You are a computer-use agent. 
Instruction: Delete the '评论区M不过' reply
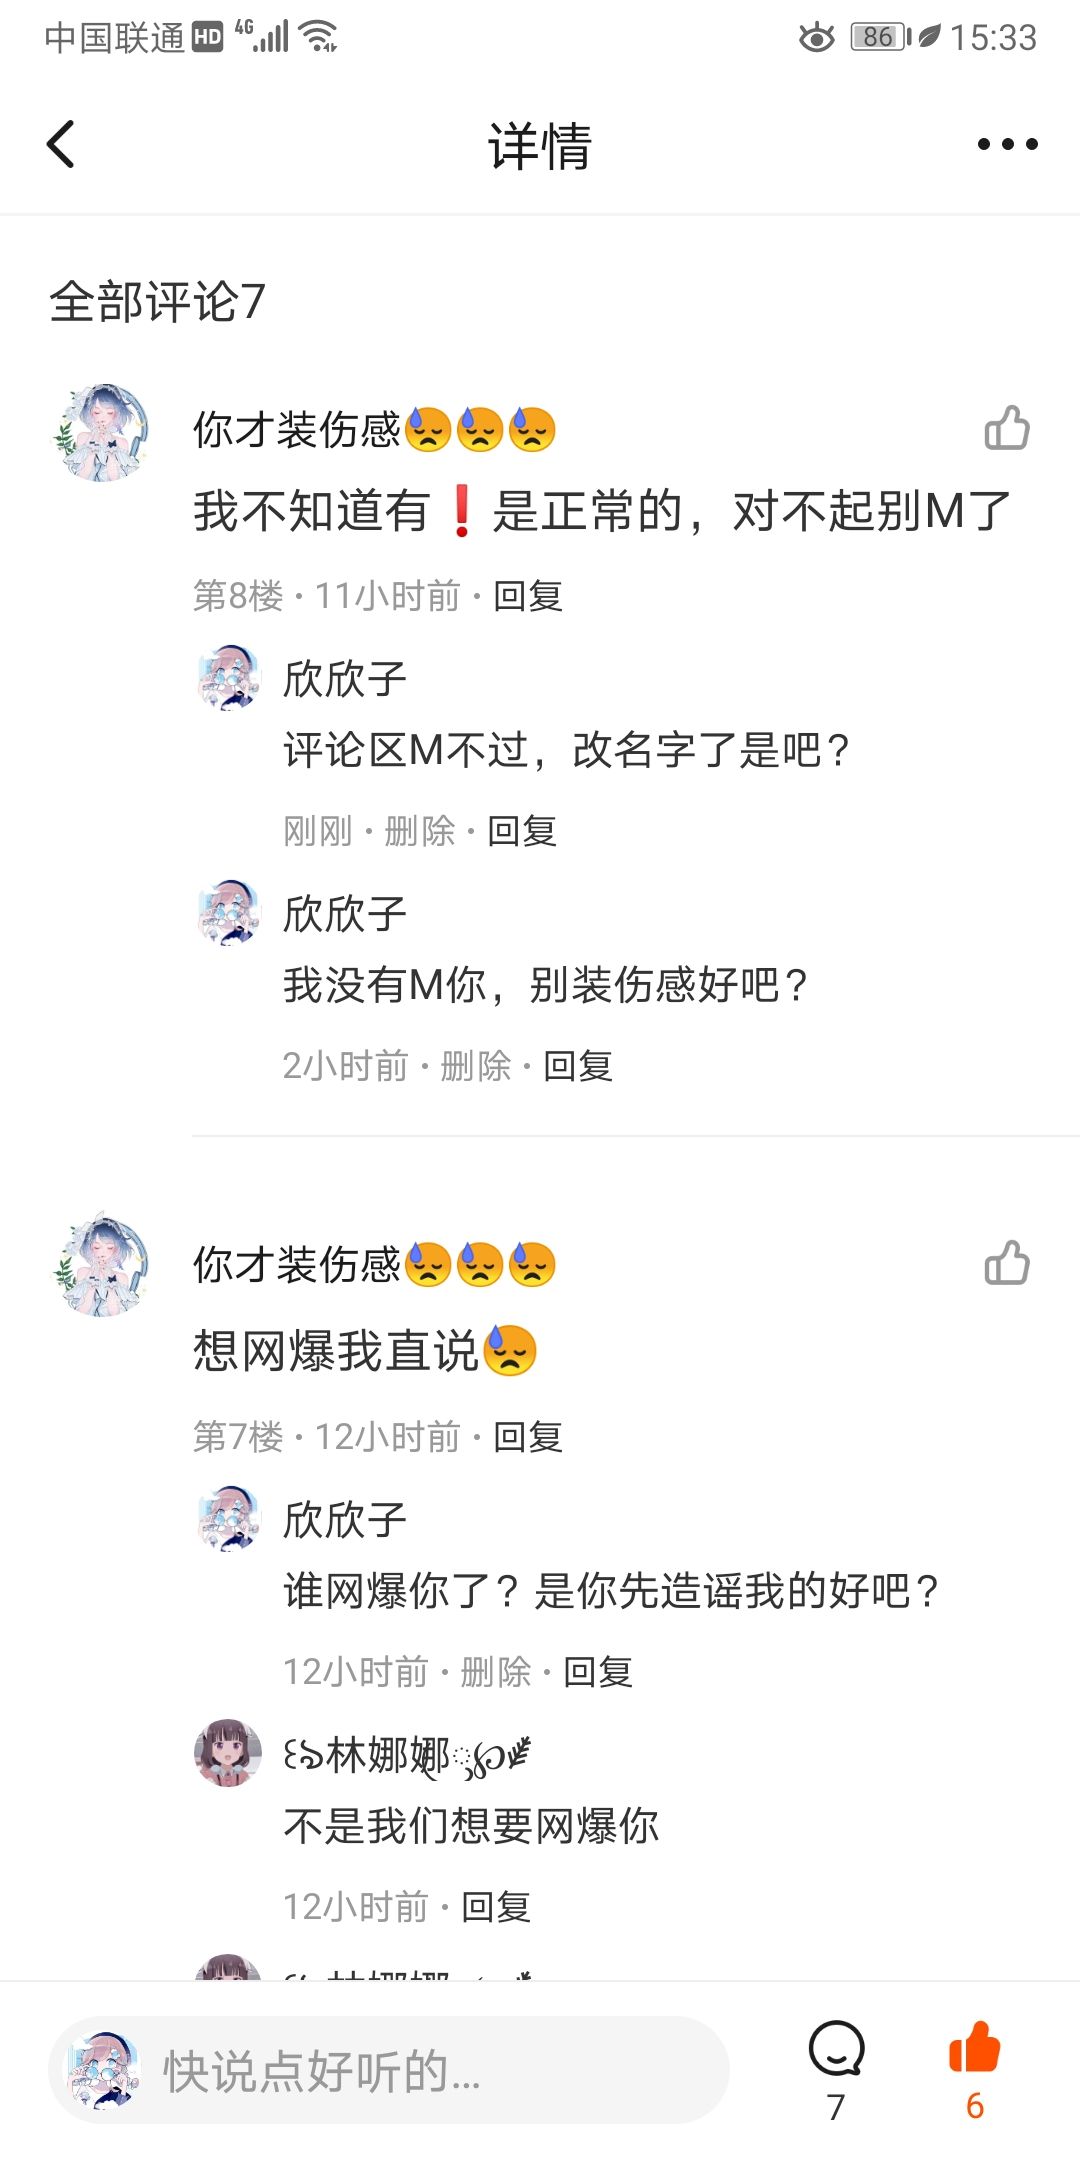[x=419, y=831]
